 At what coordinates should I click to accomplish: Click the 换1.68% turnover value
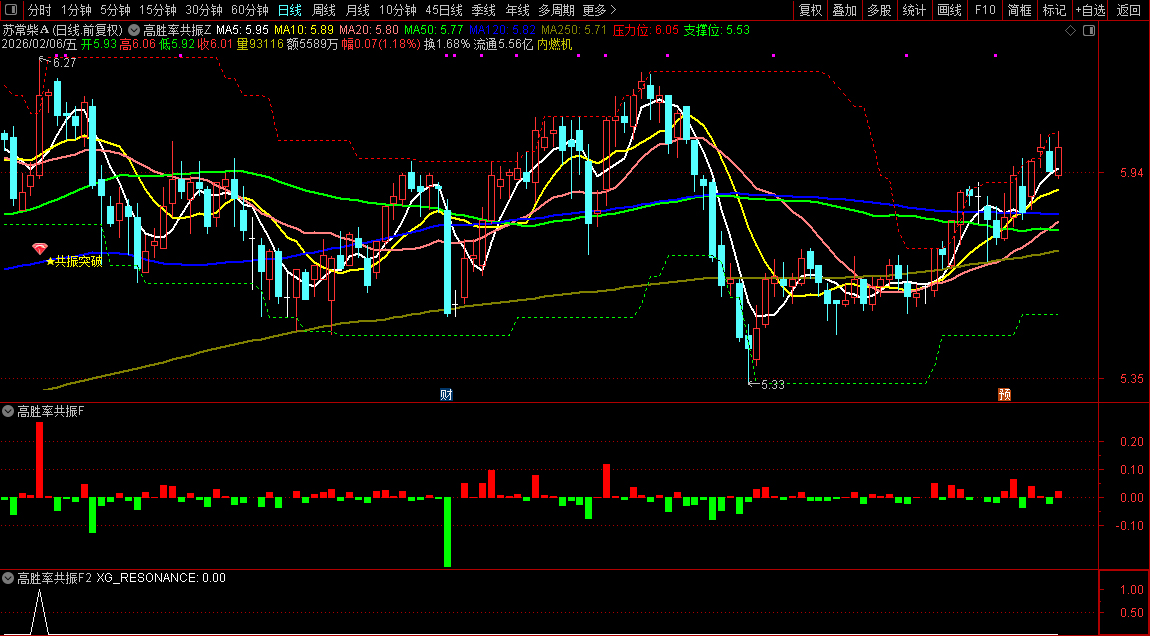(447, 45)
